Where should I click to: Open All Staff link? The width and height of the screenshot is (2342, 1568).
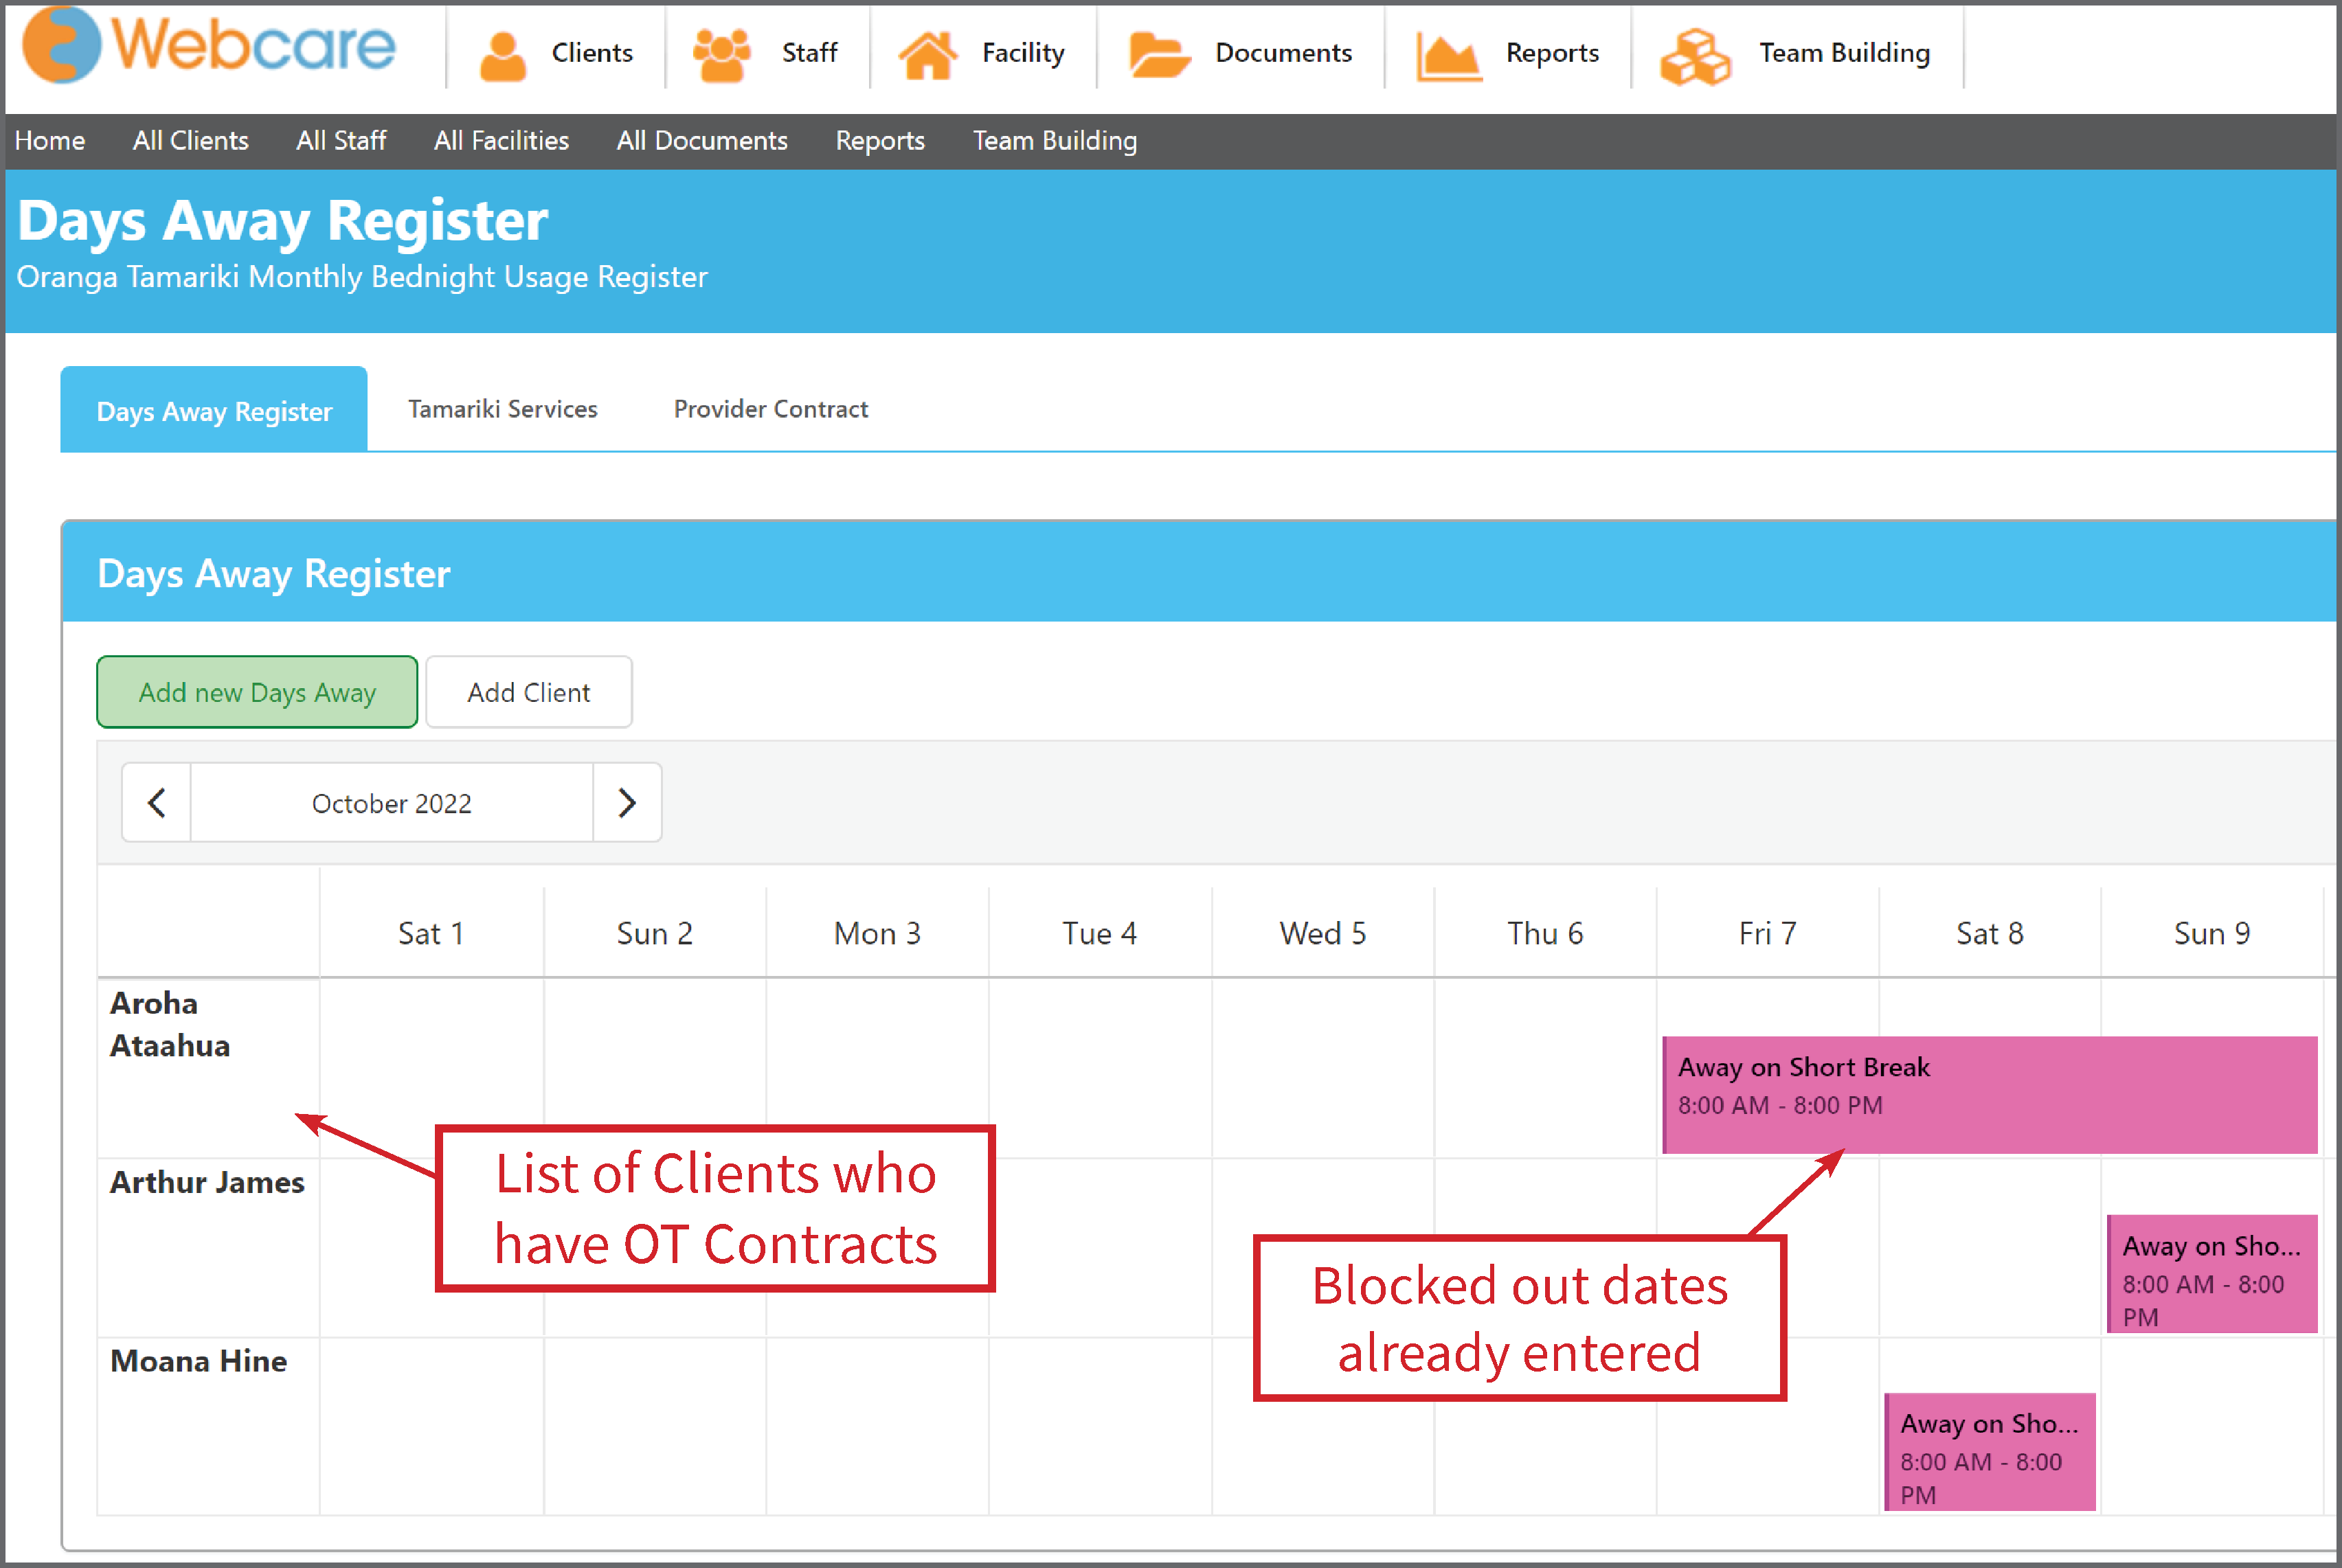pos(341,141)
